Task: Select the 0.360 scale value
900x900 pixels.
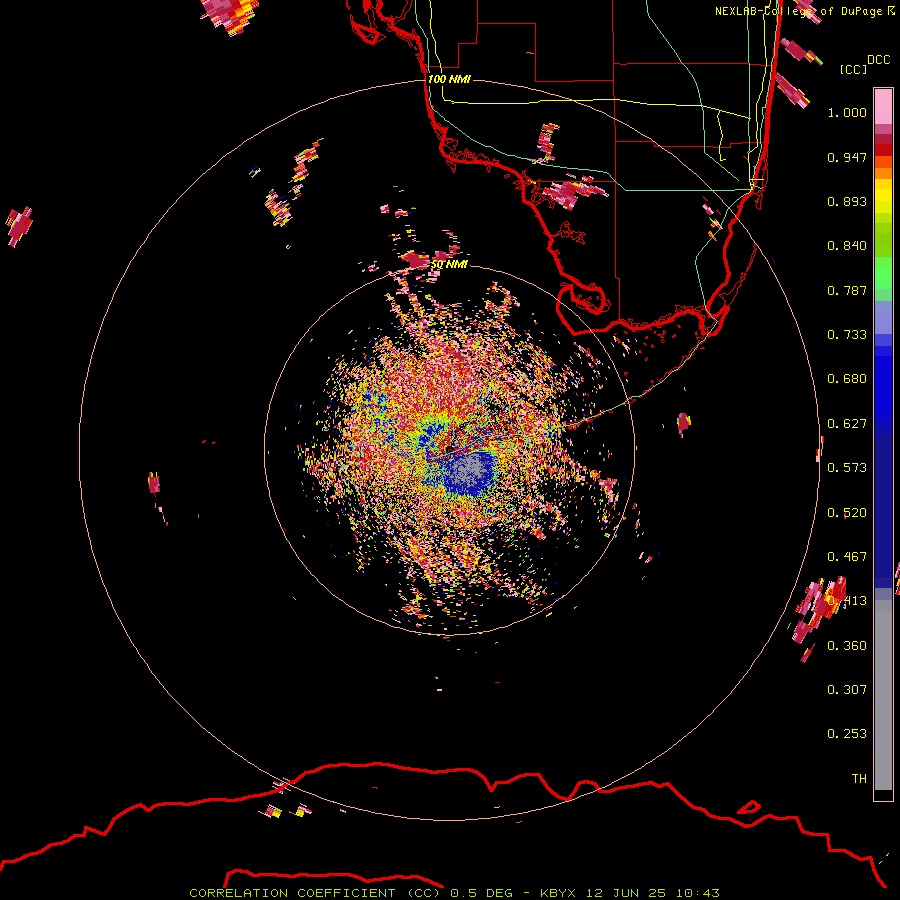Action: (x=847, y=646)
